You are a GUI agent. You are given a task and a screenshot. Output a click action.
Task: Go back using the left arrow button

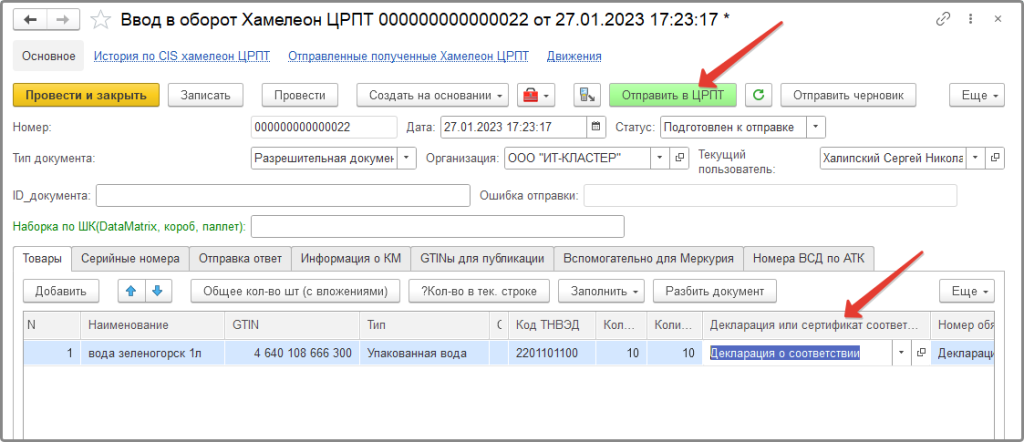point(31,20)
